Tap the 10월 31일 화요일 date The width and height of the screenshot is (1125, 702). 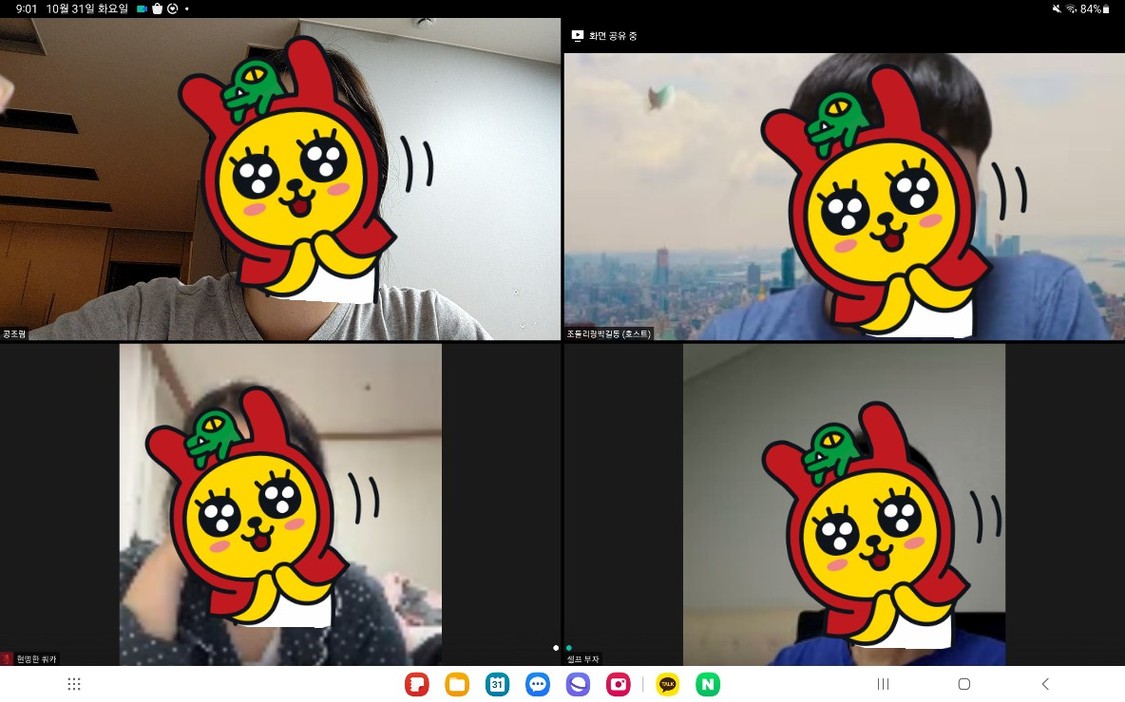pos(87,9)
